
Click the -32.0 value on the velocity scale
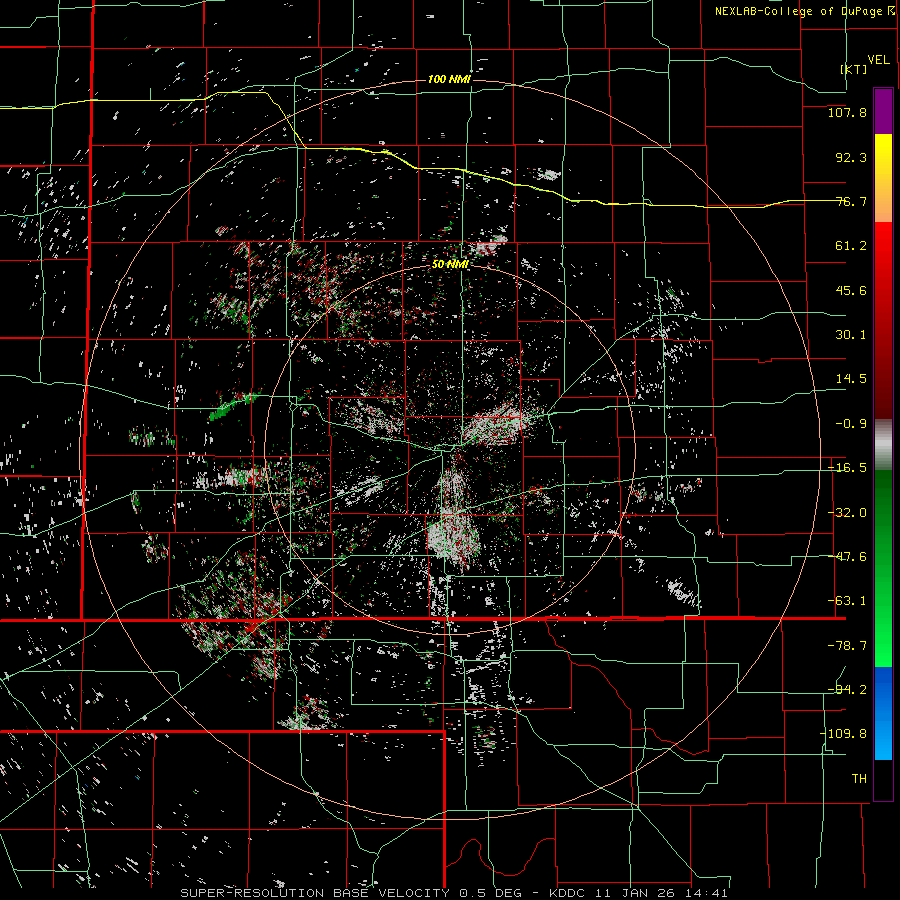[x=847, y=513]
